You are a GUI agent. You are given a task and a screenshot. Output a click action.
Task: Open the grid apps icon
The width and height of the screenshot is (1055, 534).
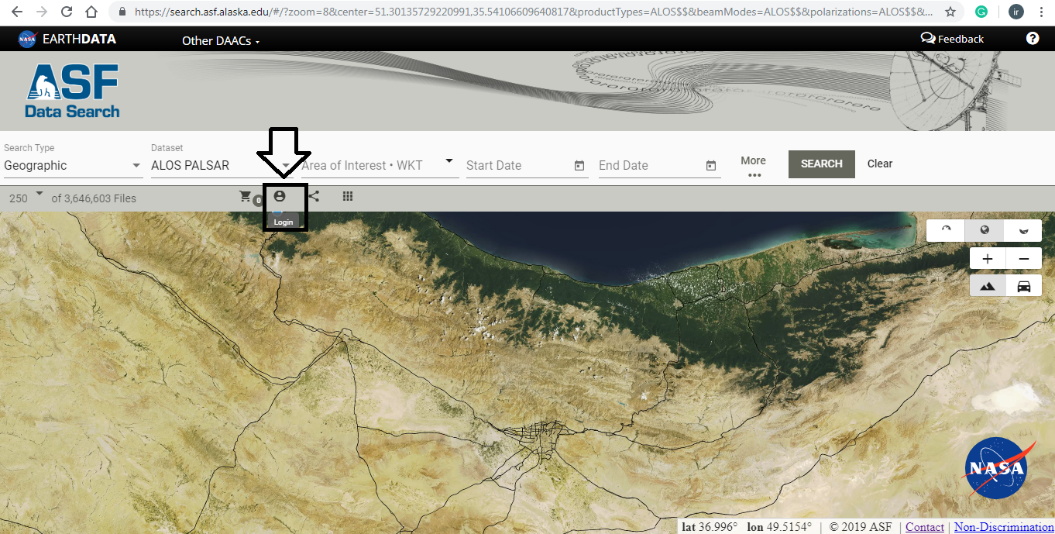coord(348,197)
